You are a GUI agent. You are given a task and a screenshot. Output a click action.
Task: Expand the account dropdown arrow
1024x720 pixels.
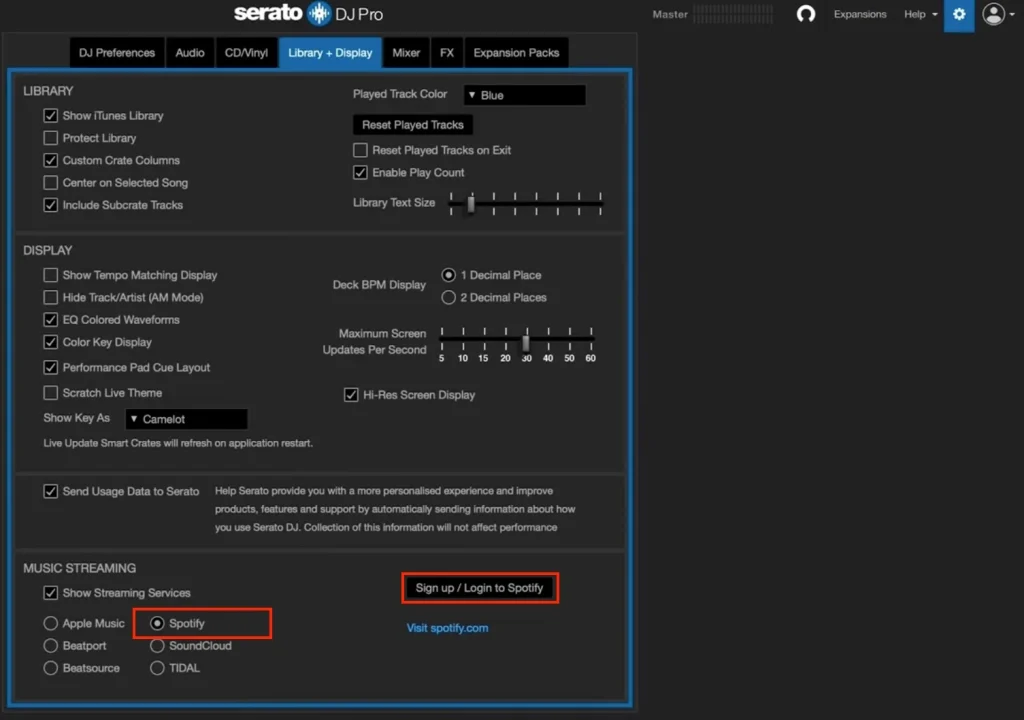(1011, 15)
